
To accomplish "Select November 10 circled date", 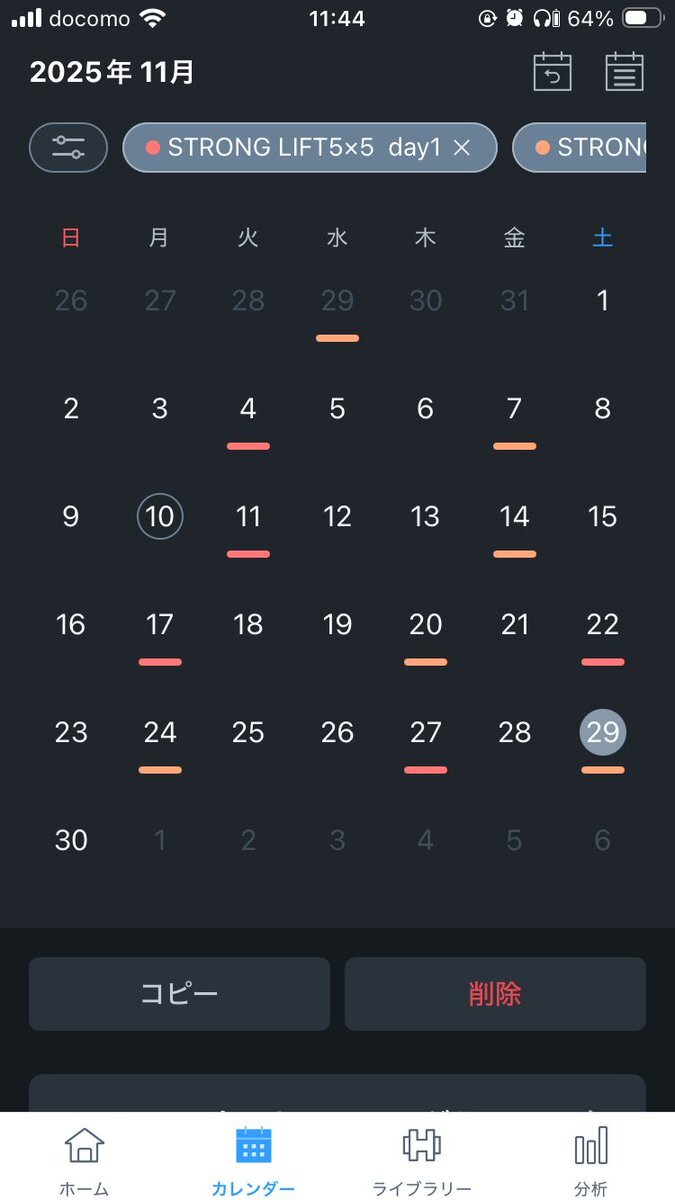I will (x=160, y=516).
